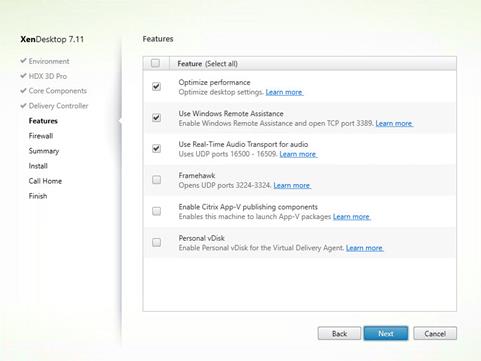Enable Citrix App-V publishing components checkbox
Image resolution: width=481 pixels, height=361 pixels.
[156, 211]
